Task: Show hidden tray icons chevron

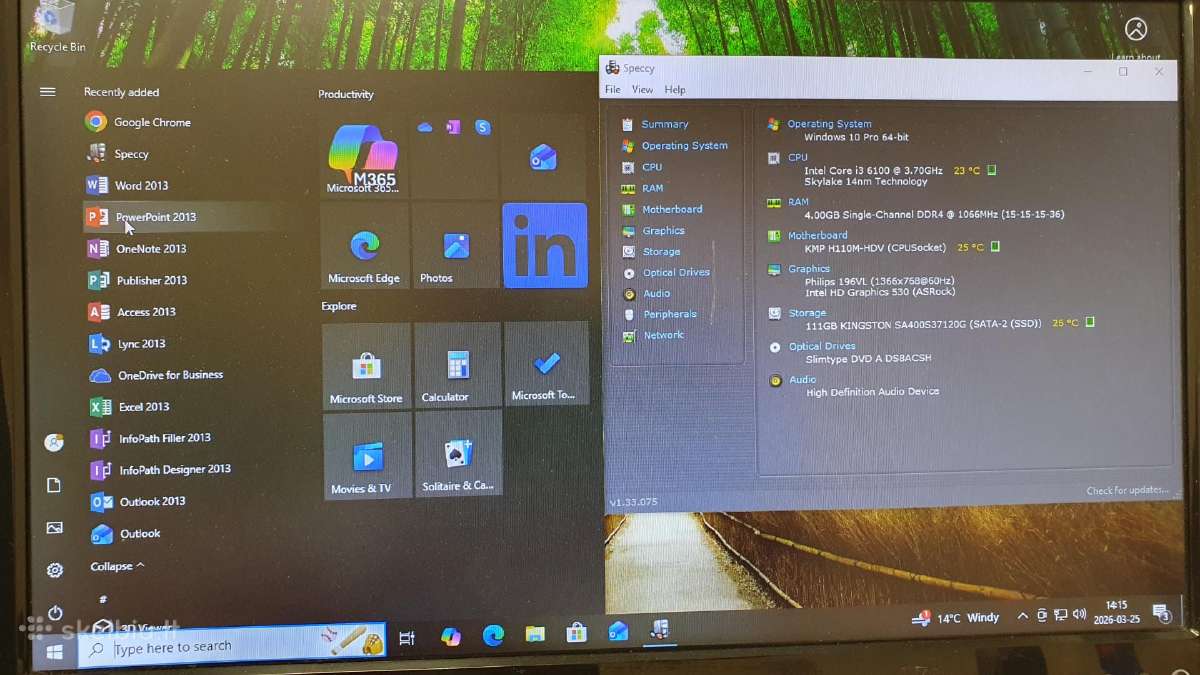Action: point(1022,616)
